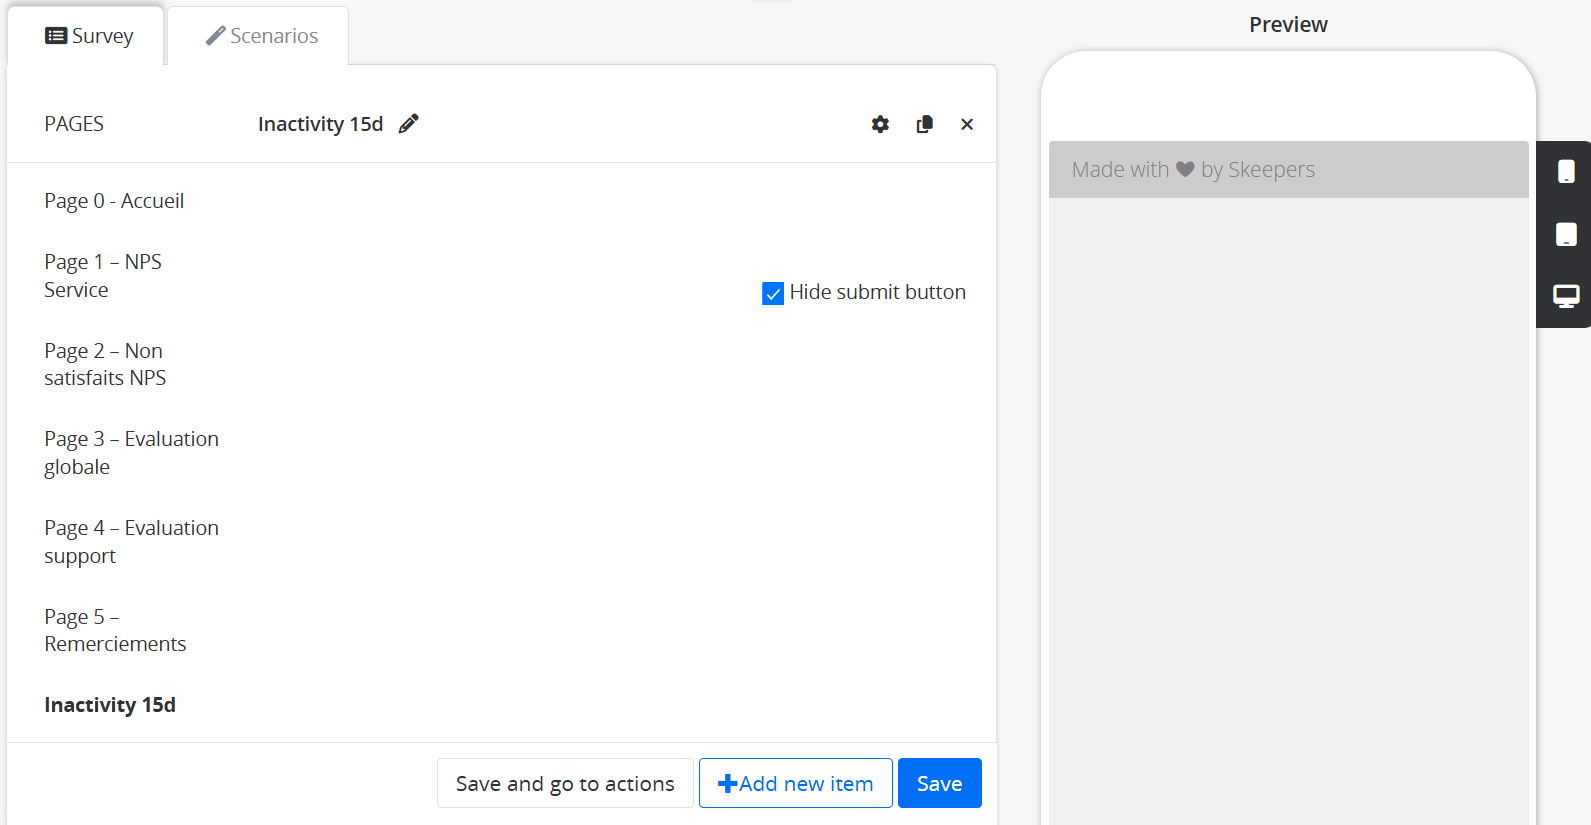Click Made with by Skeepers footer
Screen dimensions: 1591x825
pyautogui.click(x=1193, y=170)
